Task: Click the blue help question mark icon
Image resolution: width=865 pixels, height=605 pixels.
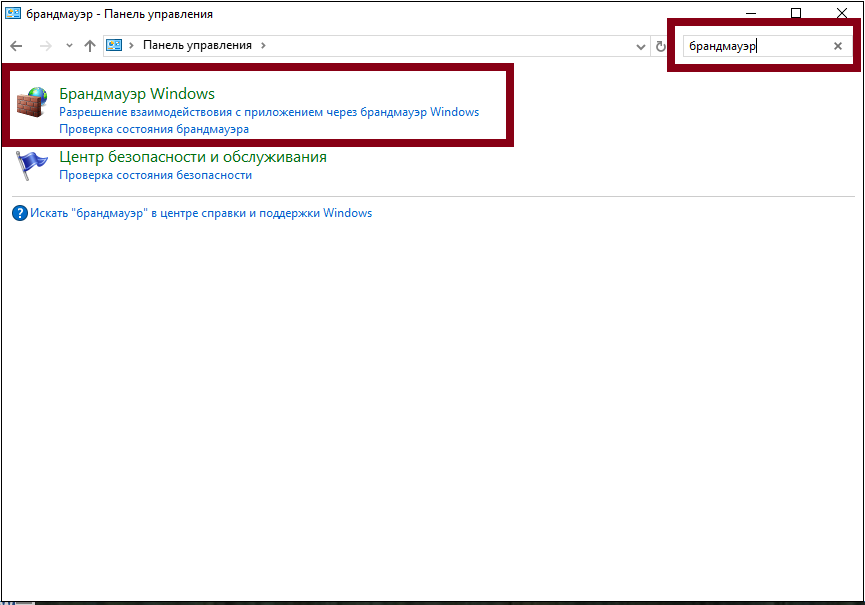Action: 20,213
